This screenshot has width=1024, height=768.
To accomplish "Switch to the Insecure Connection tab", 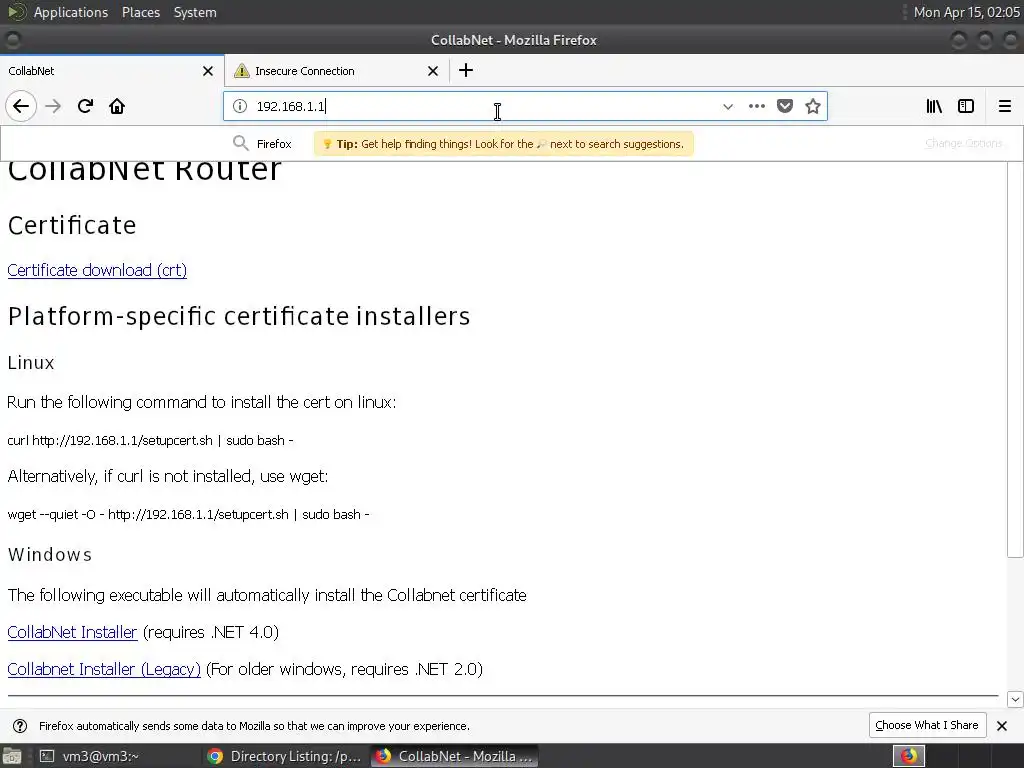I will pyautogui.click(x=336, y=71).
